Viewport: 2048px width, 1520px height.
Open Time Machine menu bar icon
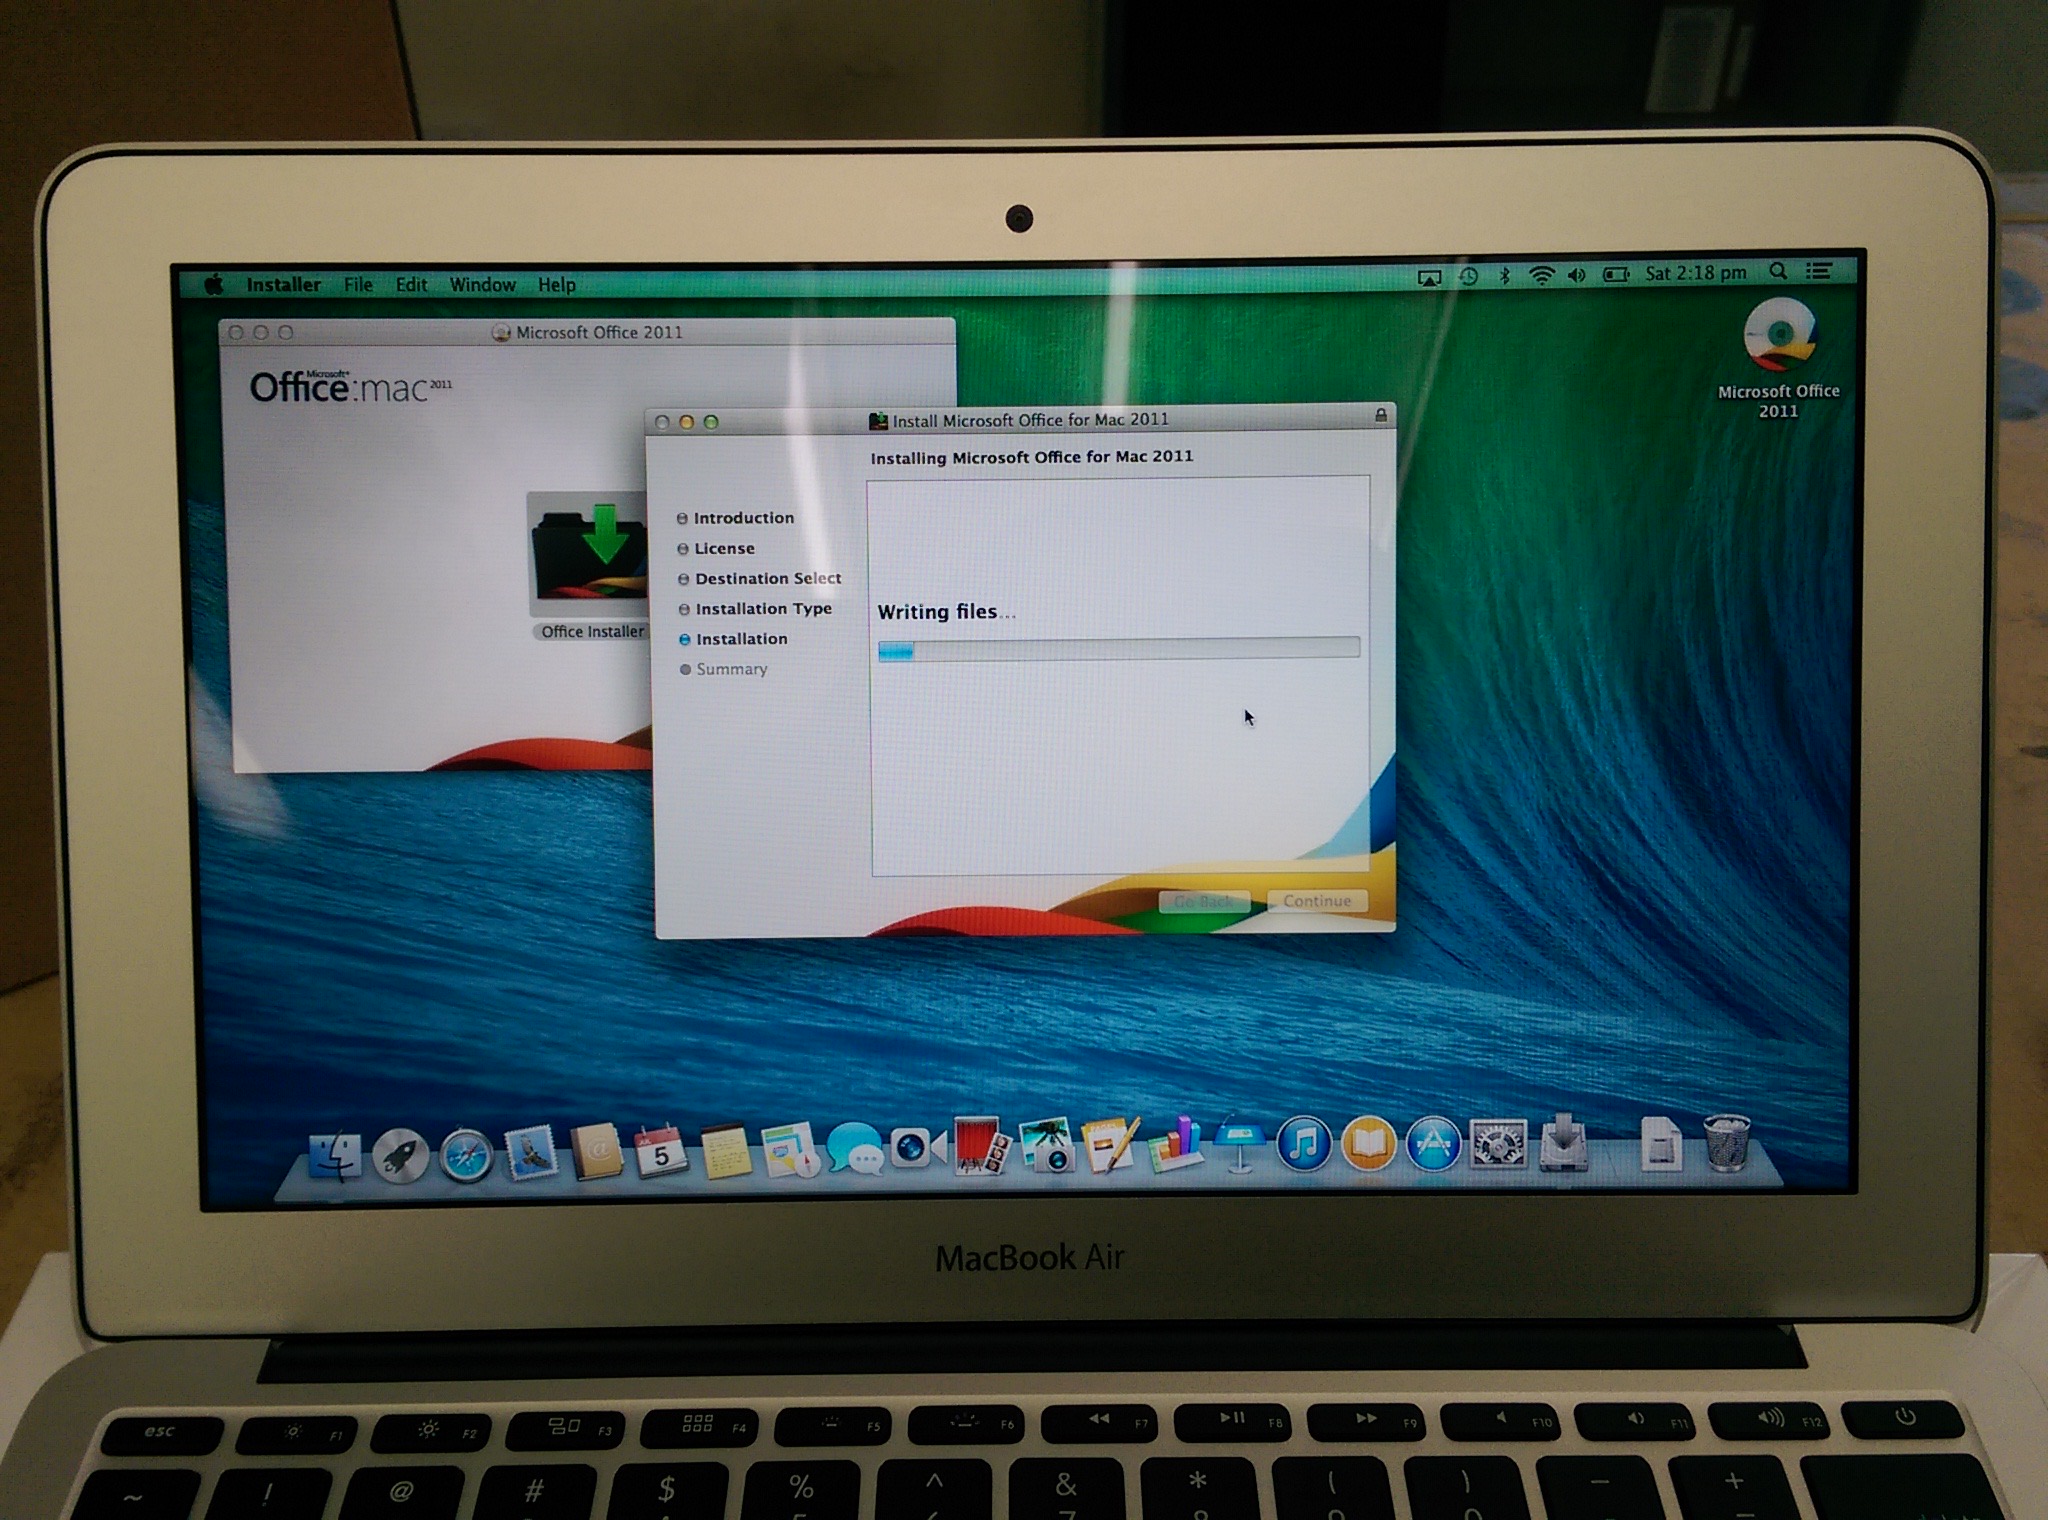pos(1468,276)
